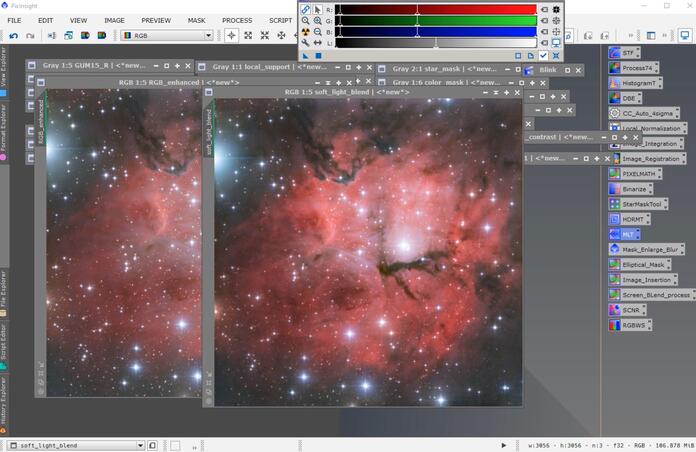Shade the soft_light_blend image window
Viewport: 696px width, 452px height.
496,92
